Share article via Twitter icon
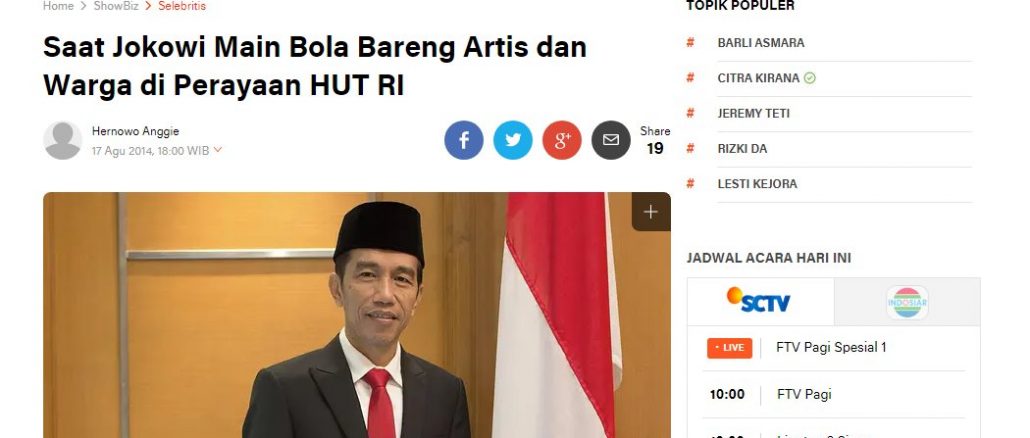This screenshot has width=1030, height=438. tap(513, 140)
